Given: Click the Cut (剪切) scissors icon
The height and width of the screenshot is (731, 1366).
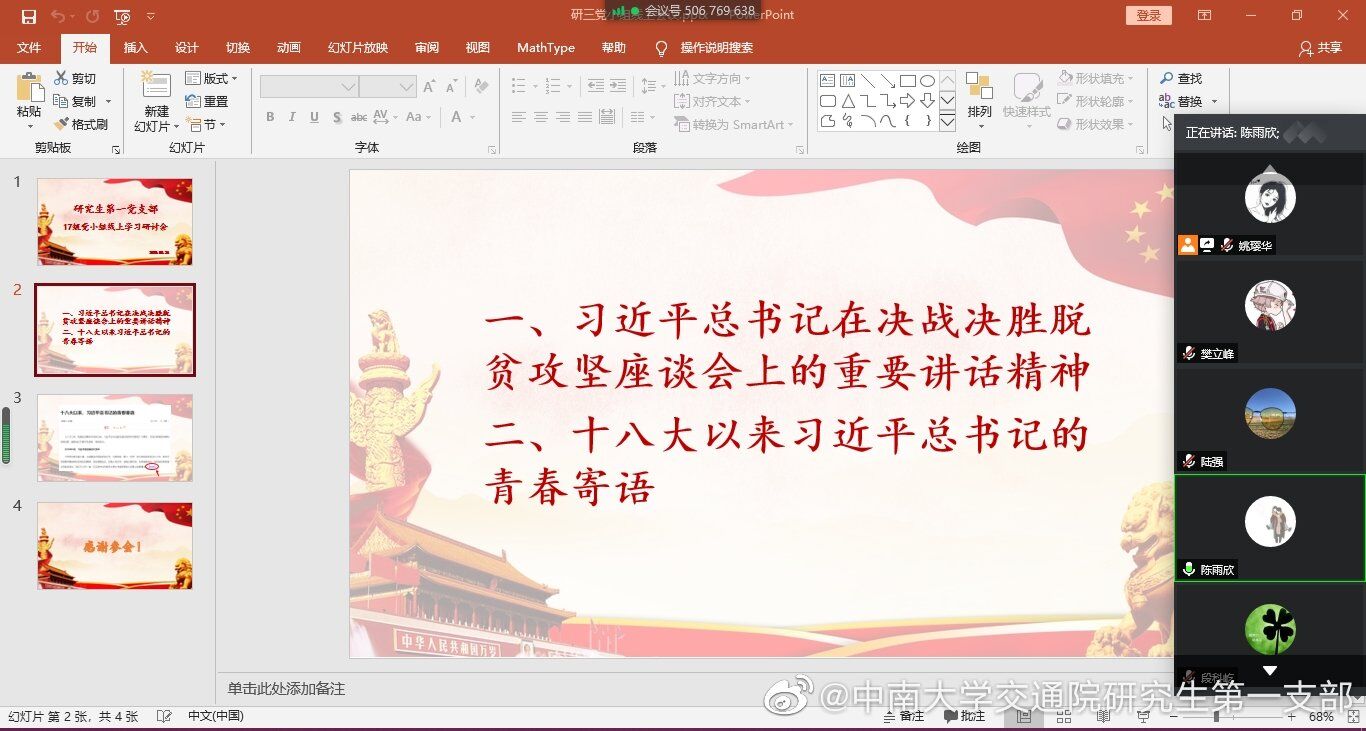Looking at the screenshot, I should coord(61,78).
